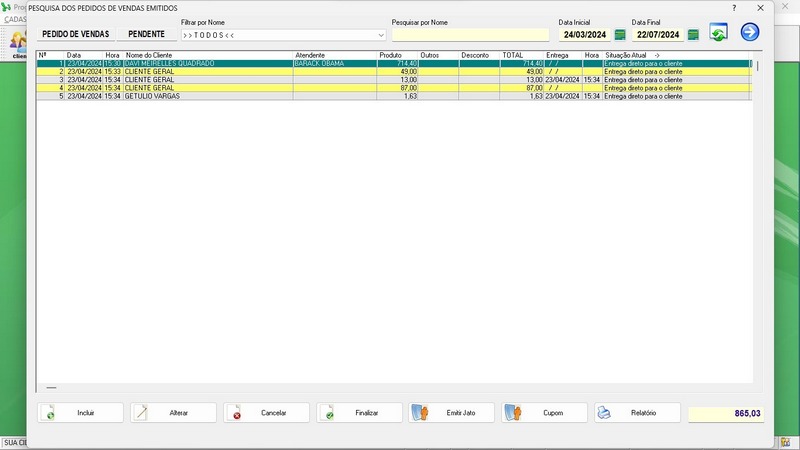This screenshot has height=450, width=800.
Task: Open the Relatório report printer button
Action: coord(637,413)
